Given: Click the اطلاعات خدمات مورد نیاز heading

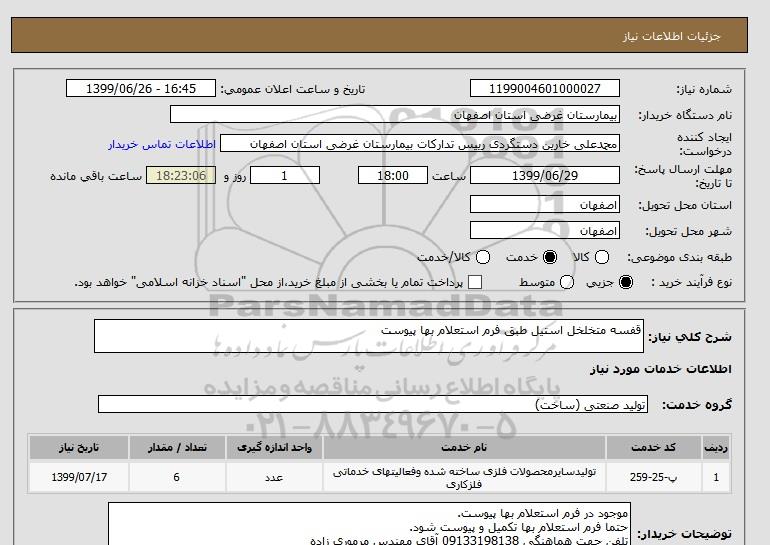Looking at the screenshot, I should coord(660,369).
